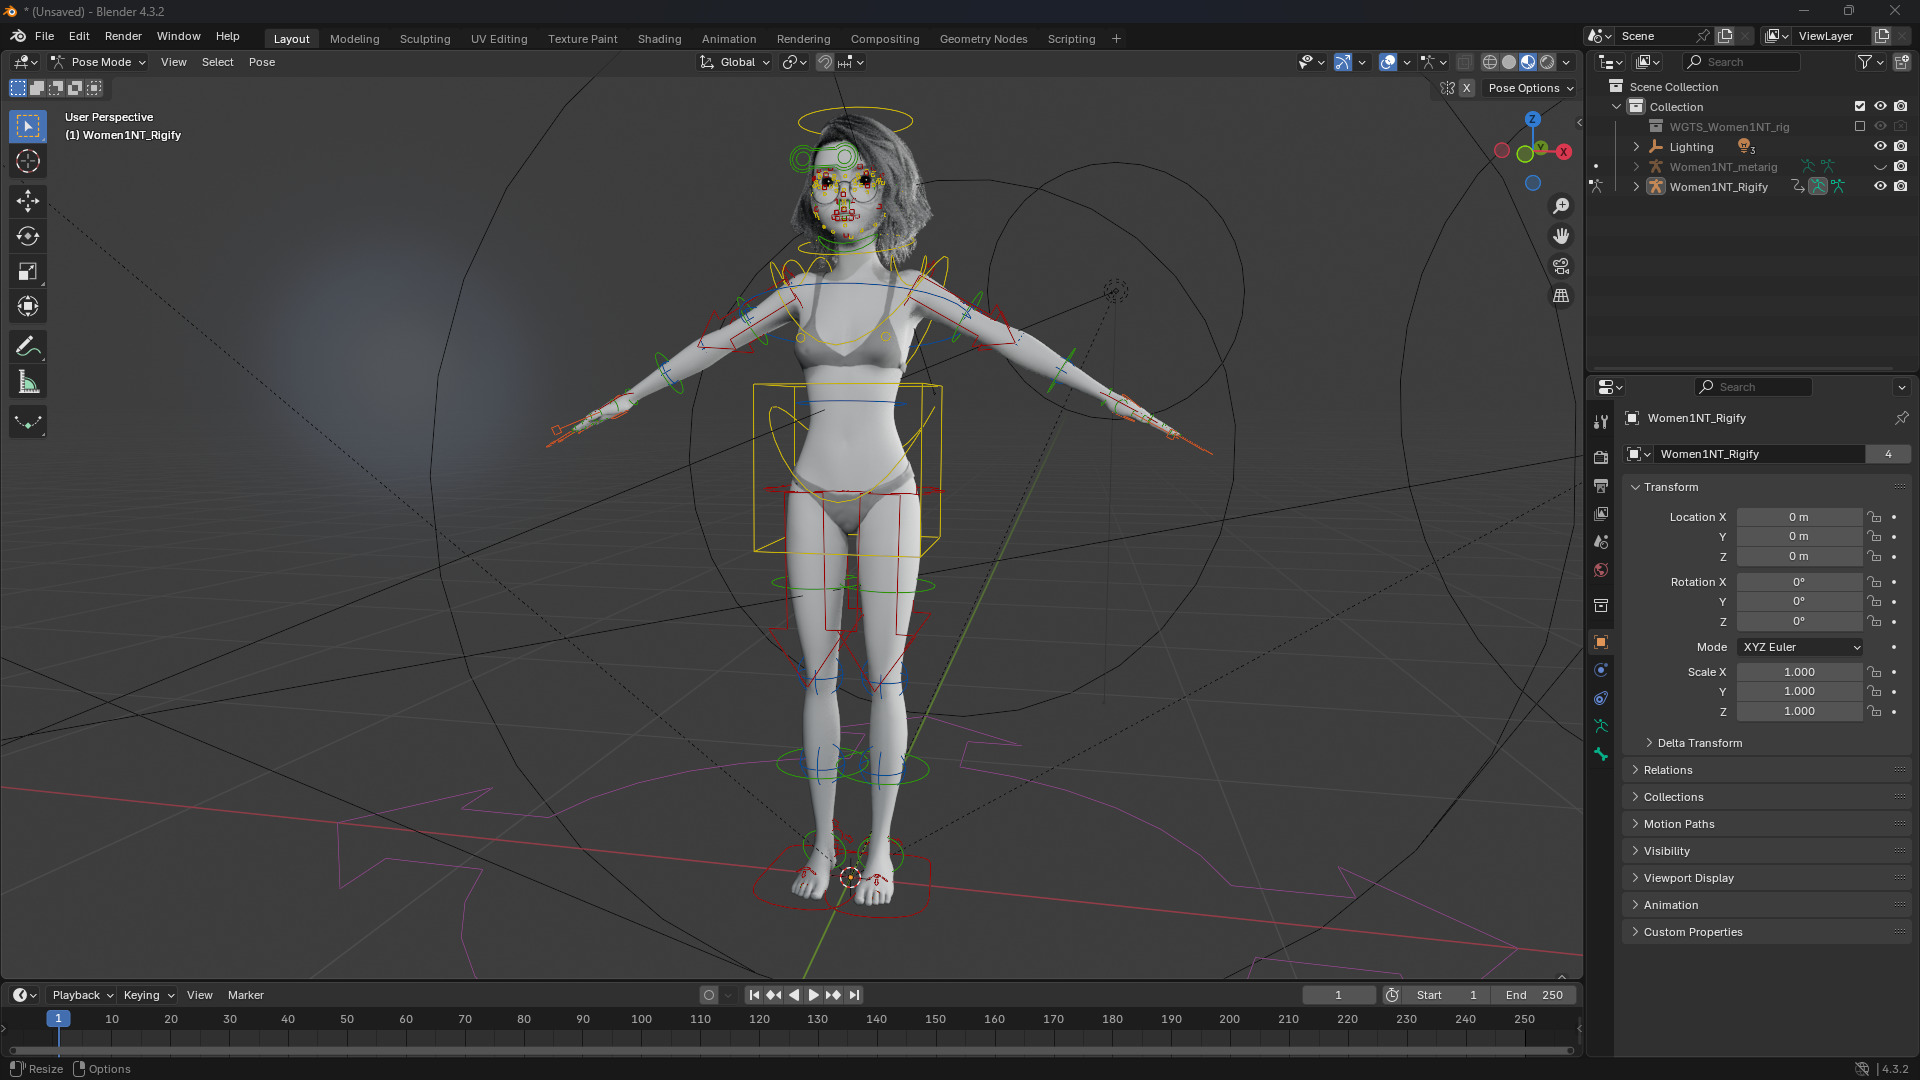
Task: Collapse the Transform panel
Action: (x=1671, y=487)
